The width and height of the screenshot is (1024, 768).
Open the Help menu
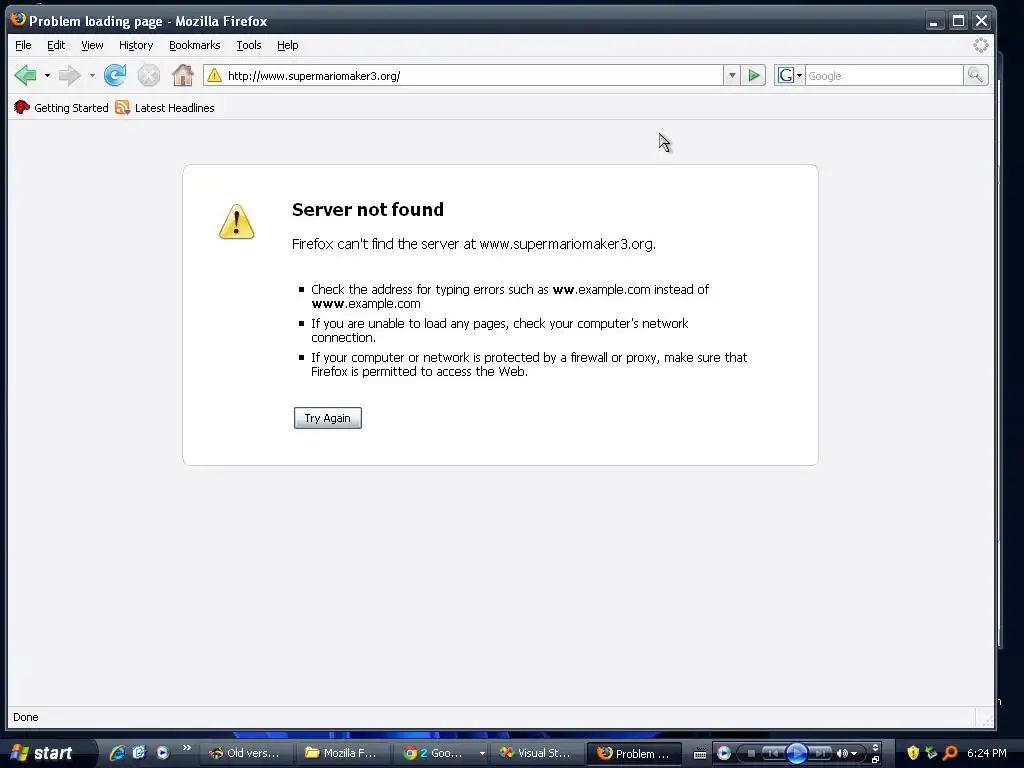click(x=287, y=45)
